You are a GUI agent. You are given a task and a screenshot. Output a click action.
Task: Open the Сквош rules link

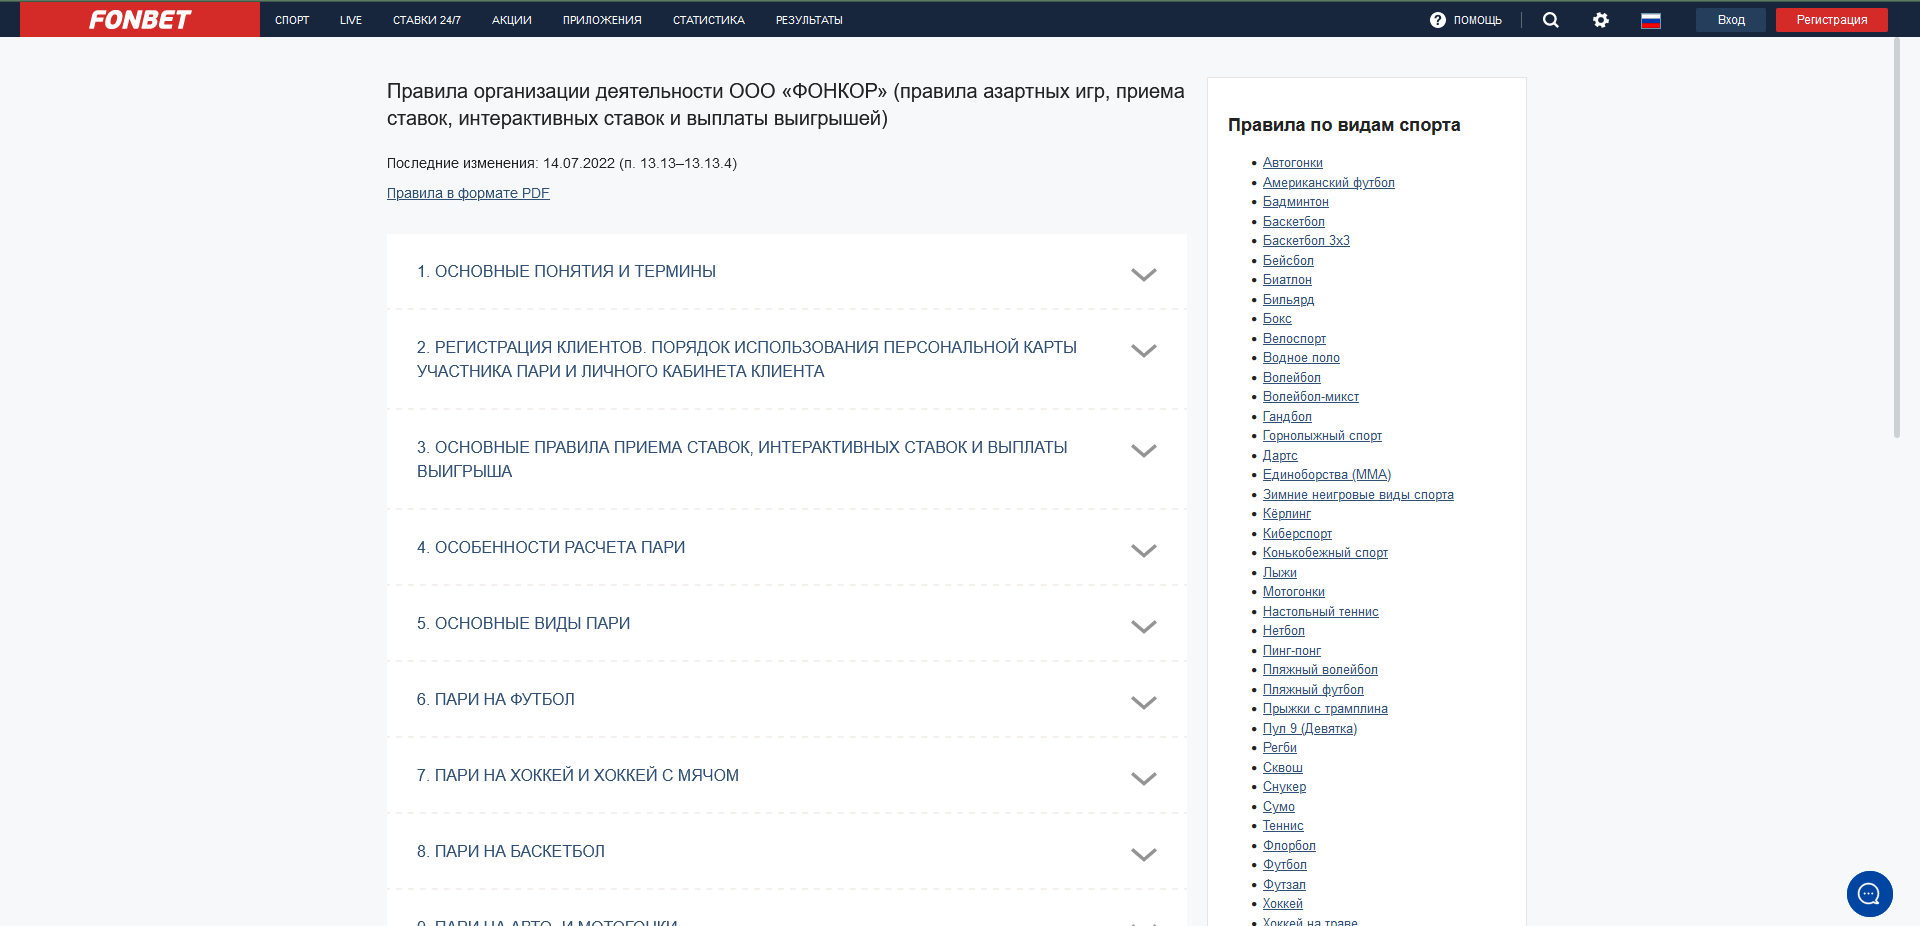pos(1282,767)
